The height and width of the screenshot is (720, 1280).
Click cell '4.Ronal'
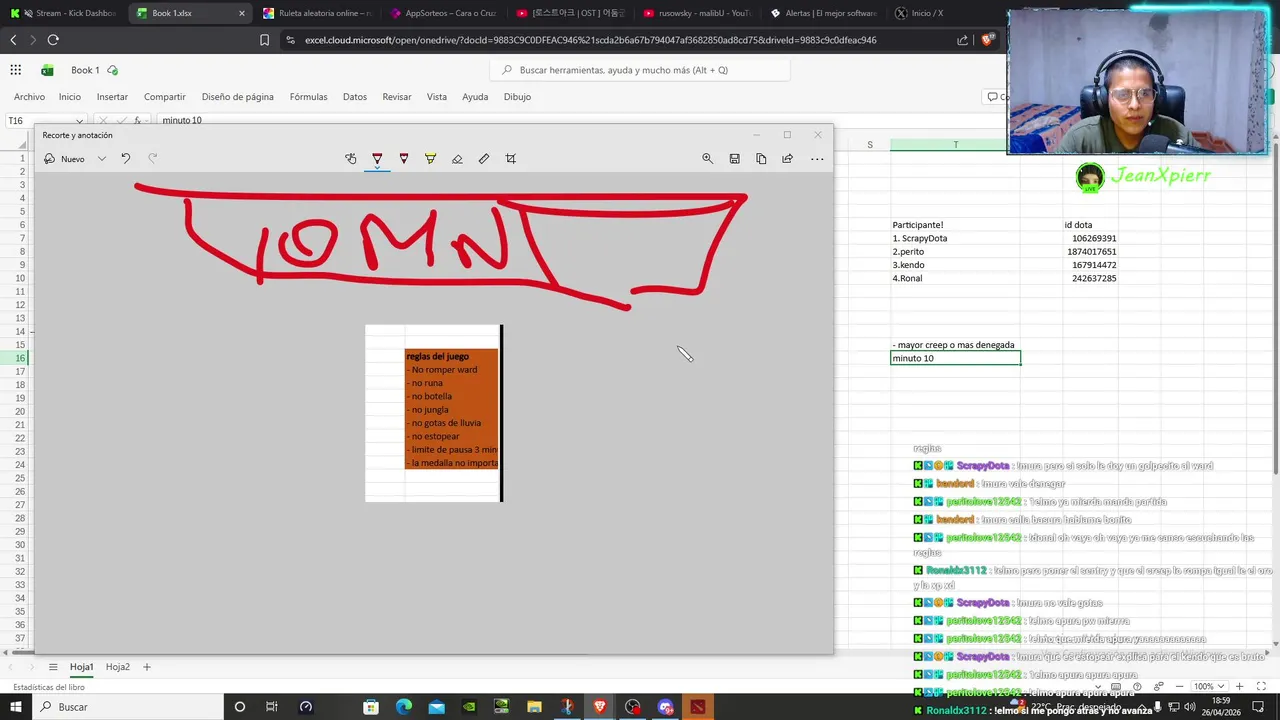click(x=955, y=278)
